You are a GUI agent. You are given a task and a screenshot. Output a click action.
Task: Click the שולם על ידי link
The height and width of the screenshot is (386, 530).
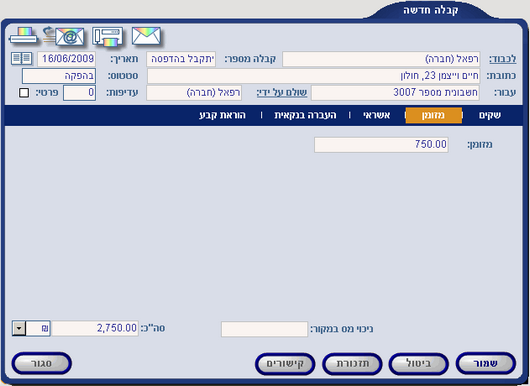tap(282, 93)
